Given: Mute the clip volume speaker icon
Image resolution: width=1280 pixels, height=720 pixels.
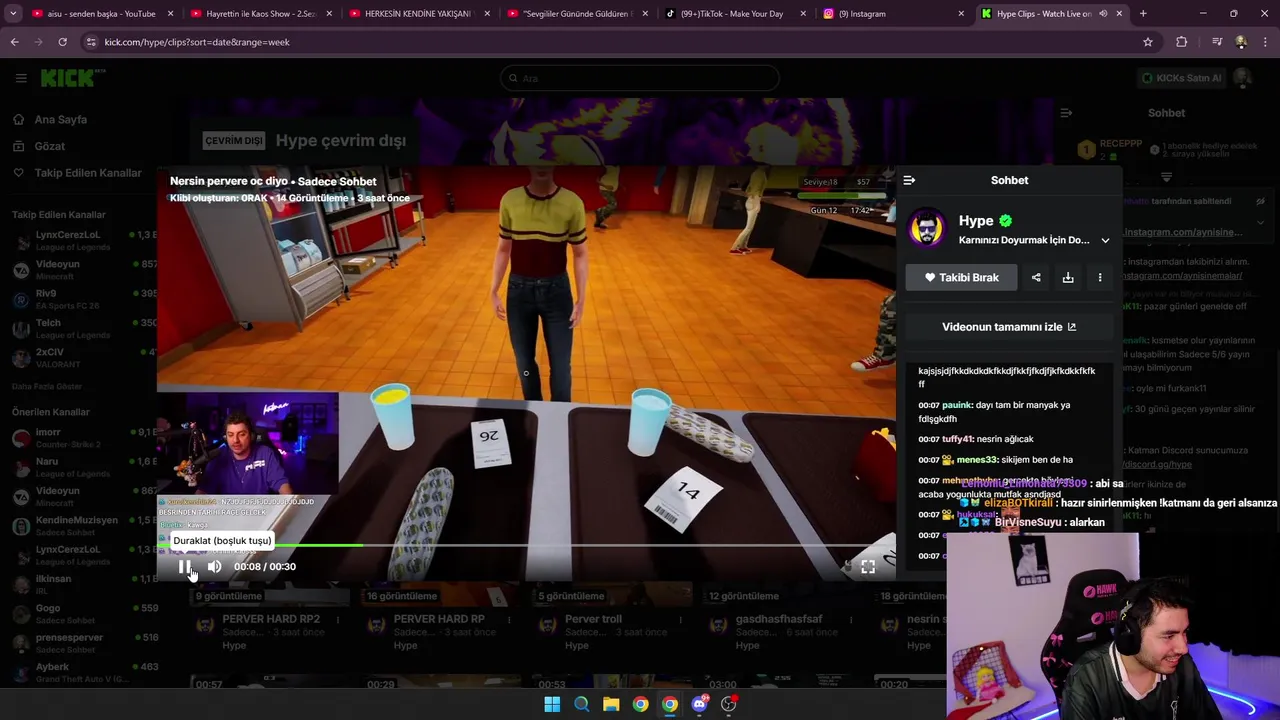Looking at the screenshot, I should pyautogui.click(x=214, y=567).
